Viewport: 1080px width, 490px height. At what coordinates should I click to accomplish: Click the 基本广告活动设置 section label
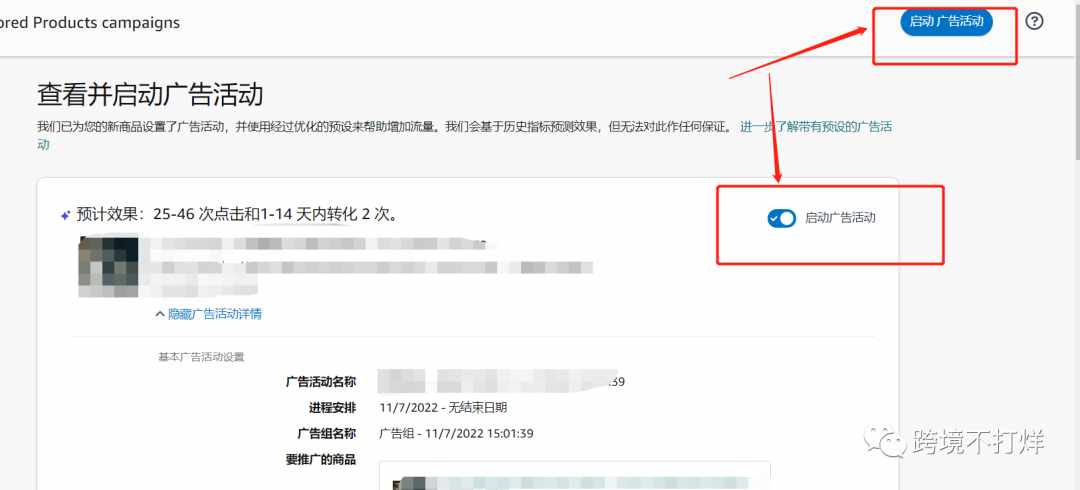pyautogui.click(x=201, y=357)
